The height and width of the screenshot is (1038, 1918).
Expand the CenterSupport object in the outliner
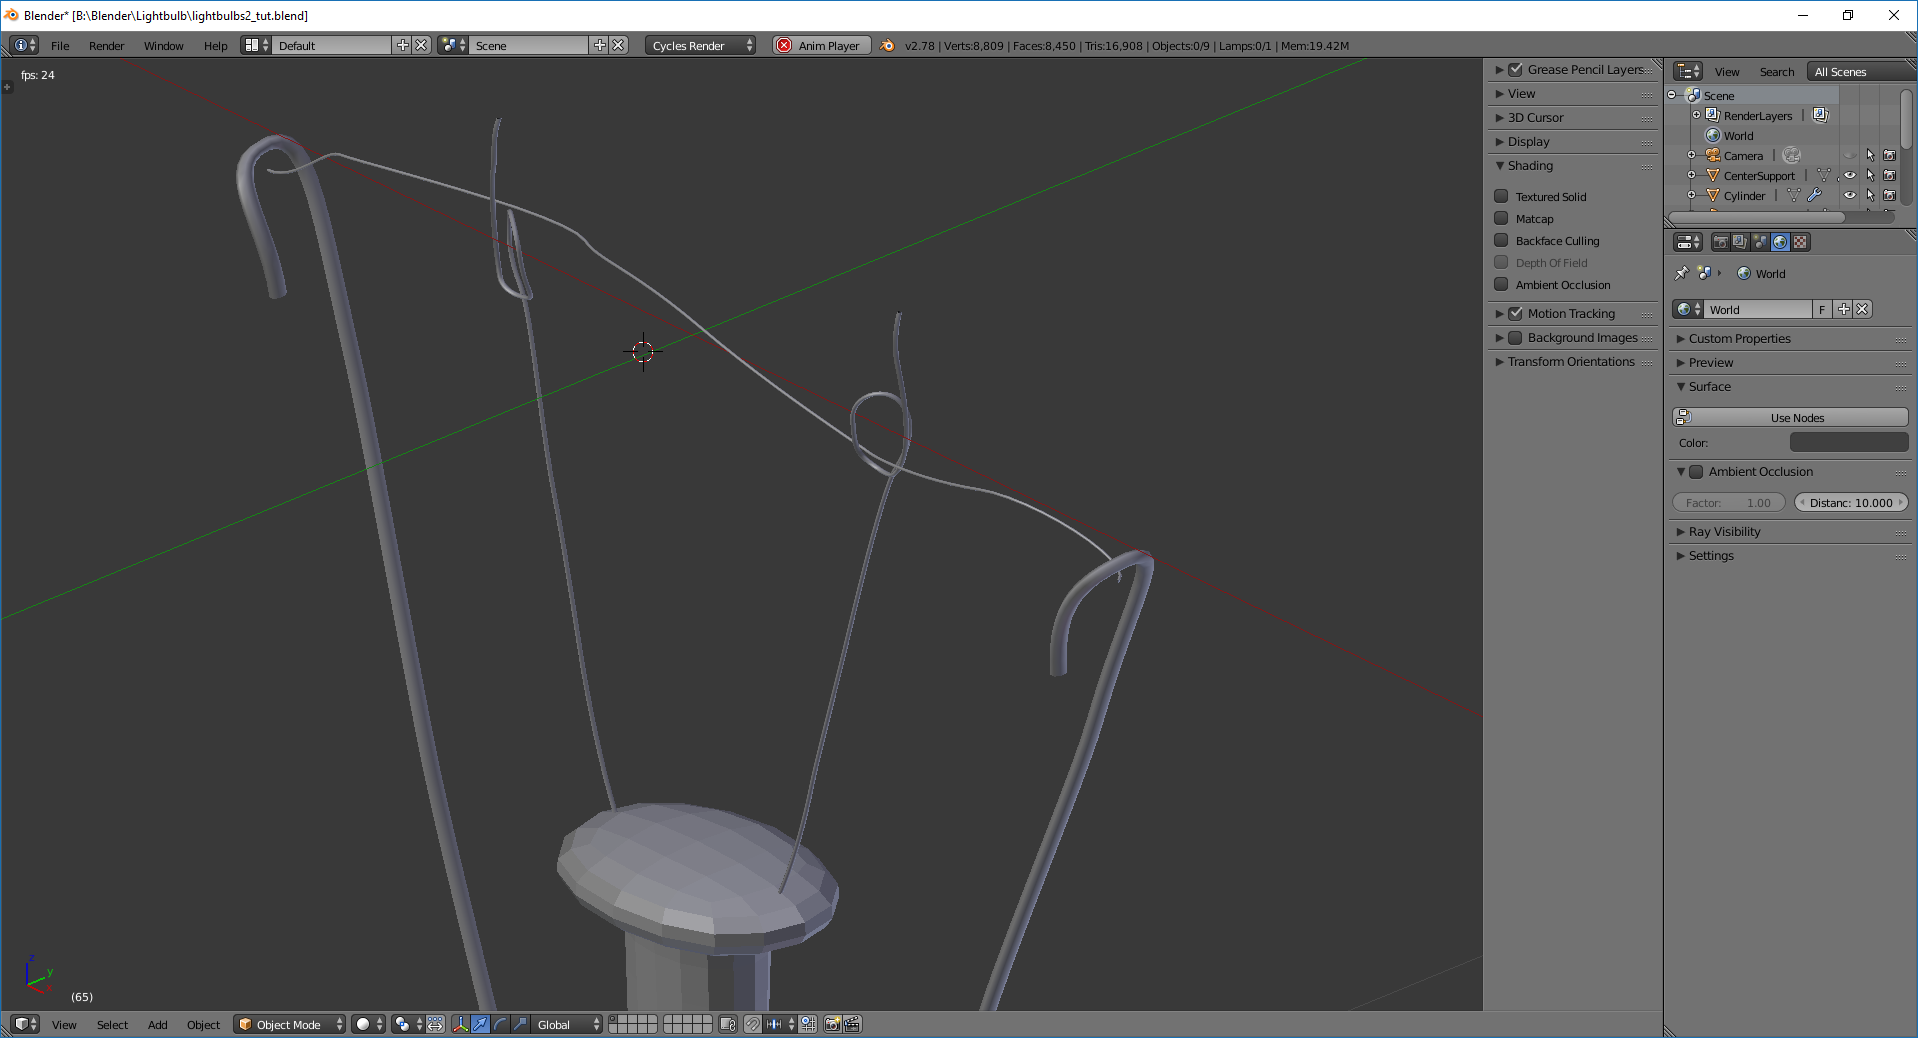pos(1691,175)
